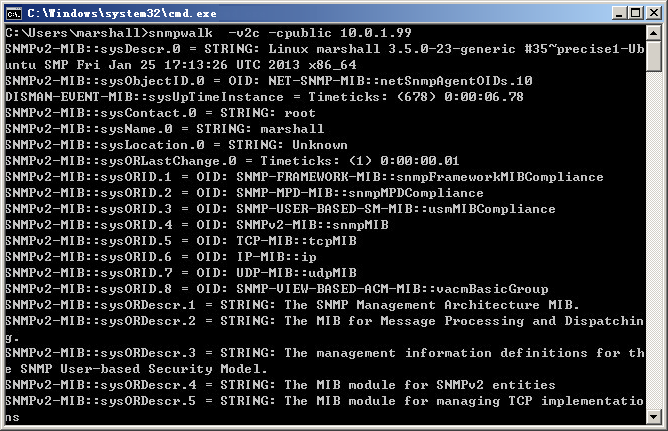Image resolution: width=668 pixels, height=431 pixels.
Task: Click the sysName.0 marshall line
Action: click(x=164, y=129)
